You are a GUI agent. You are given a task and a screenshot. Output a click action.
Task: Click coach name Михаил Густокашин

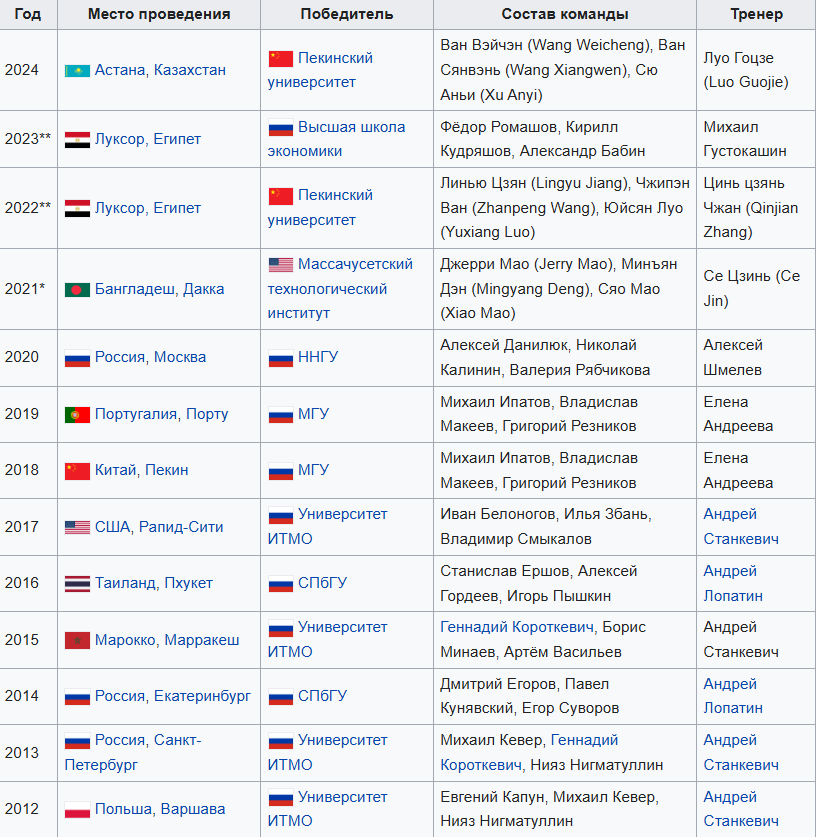[744, 139]
